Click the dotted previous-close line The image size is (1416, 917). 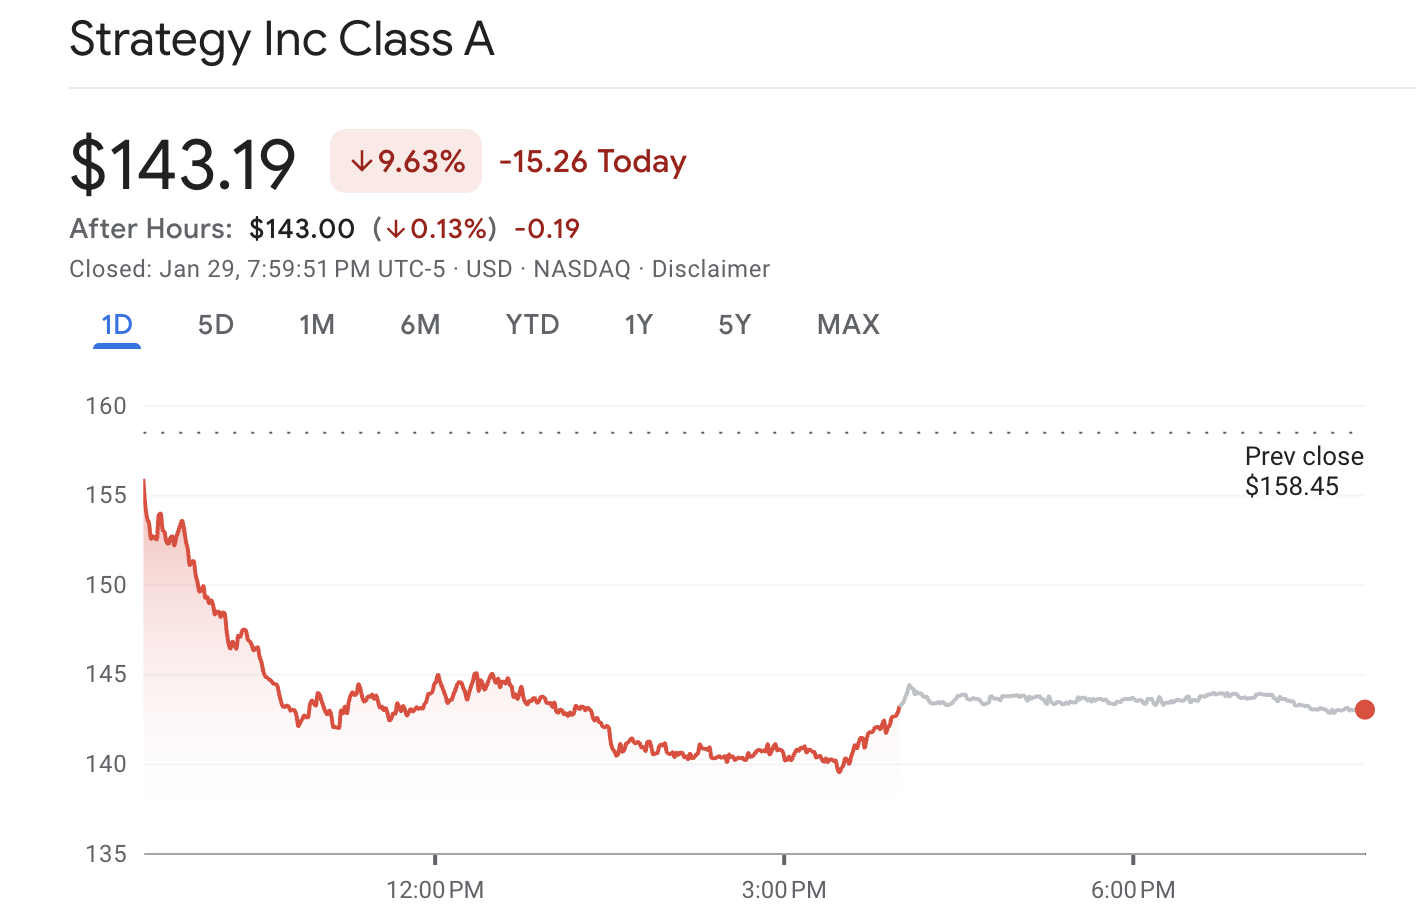pos(700,431)
